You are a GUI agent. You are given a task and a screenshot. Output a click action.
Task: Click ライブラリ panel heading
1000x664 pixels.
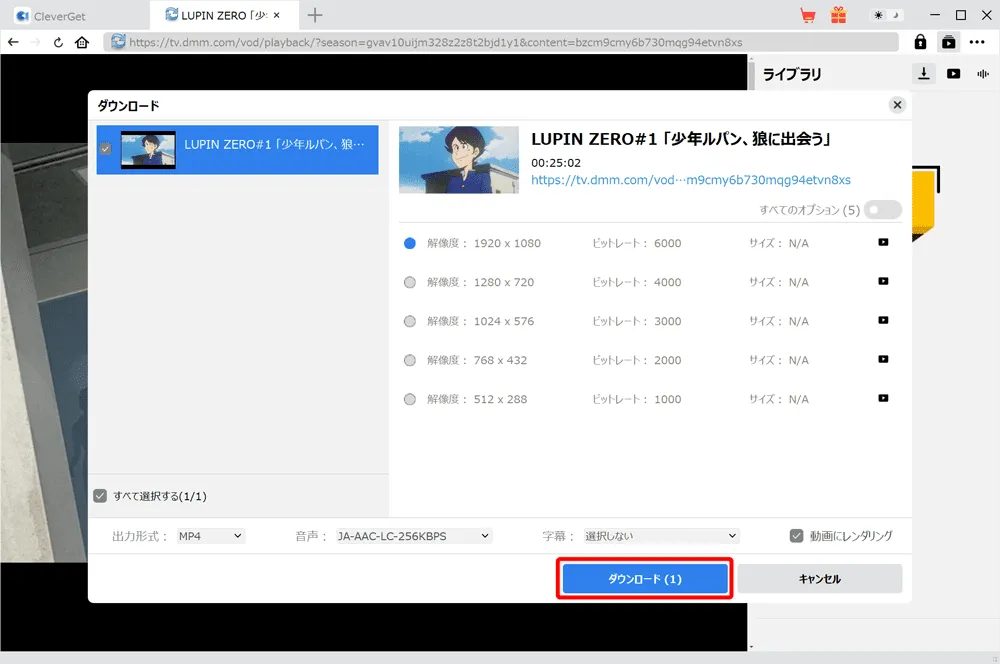coord(792,75)
